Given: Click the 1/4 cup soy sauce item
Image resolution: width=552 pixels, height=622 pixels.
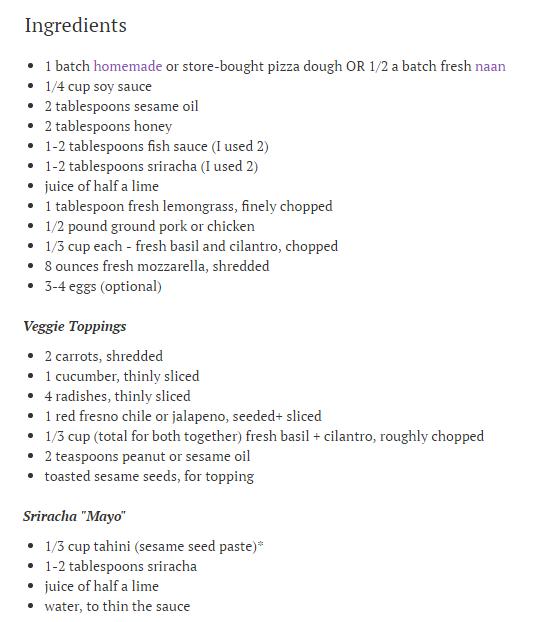Looking at the screenshot, I should click(98, 86).
